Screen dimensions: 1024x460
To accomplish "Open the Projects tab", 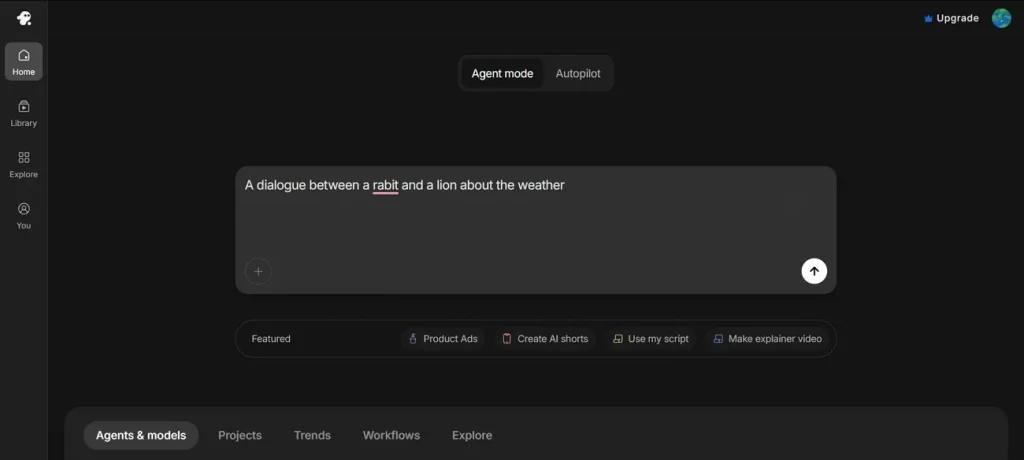I will tap(240, 435).
